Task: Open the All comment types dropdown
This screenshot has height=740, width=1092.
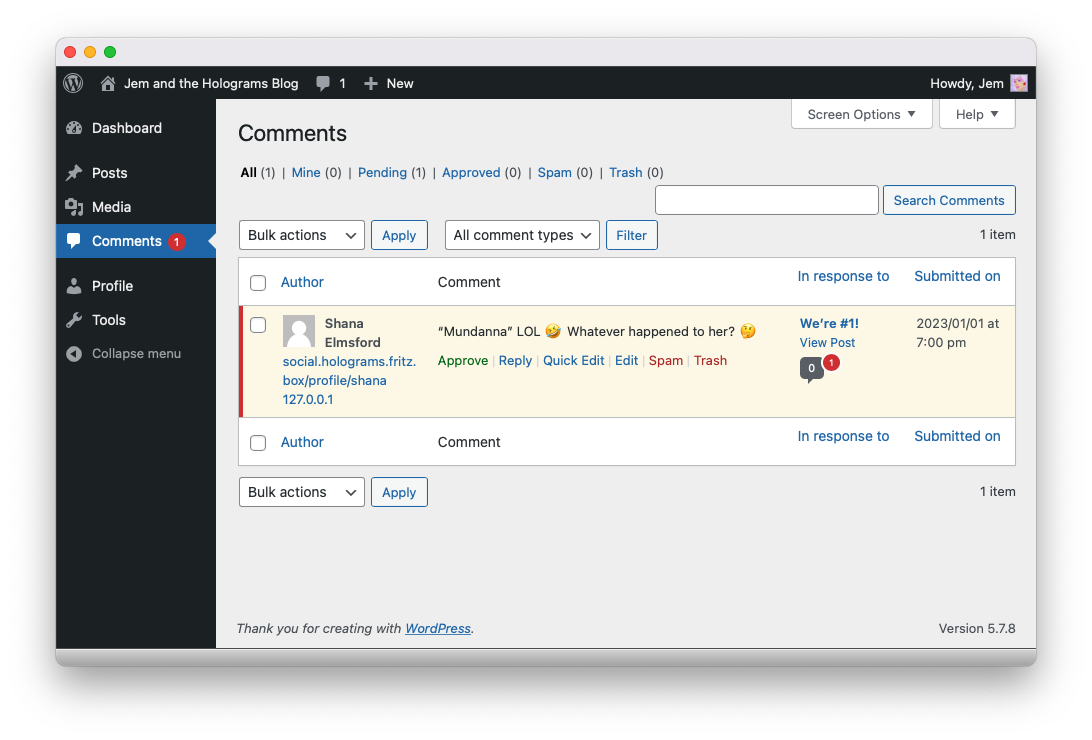Action: (x=521, y=235)
